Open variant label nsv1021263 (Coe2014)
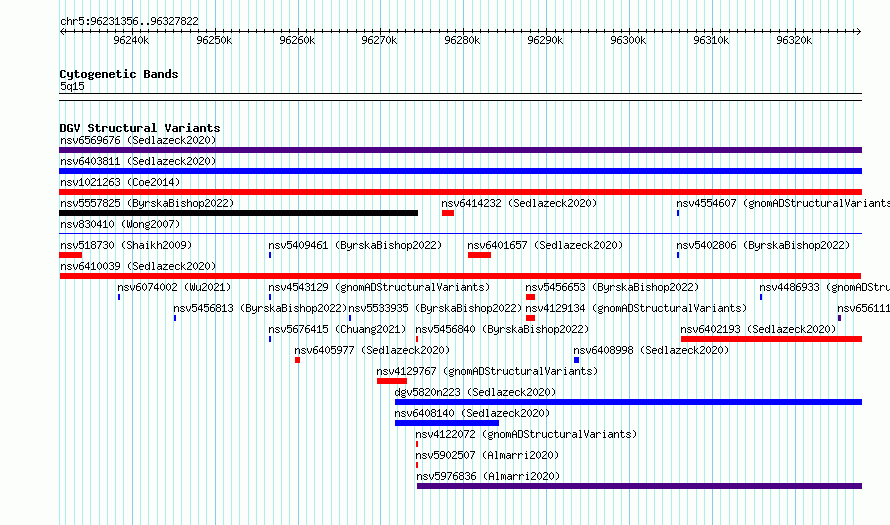 tap(120, 182)
